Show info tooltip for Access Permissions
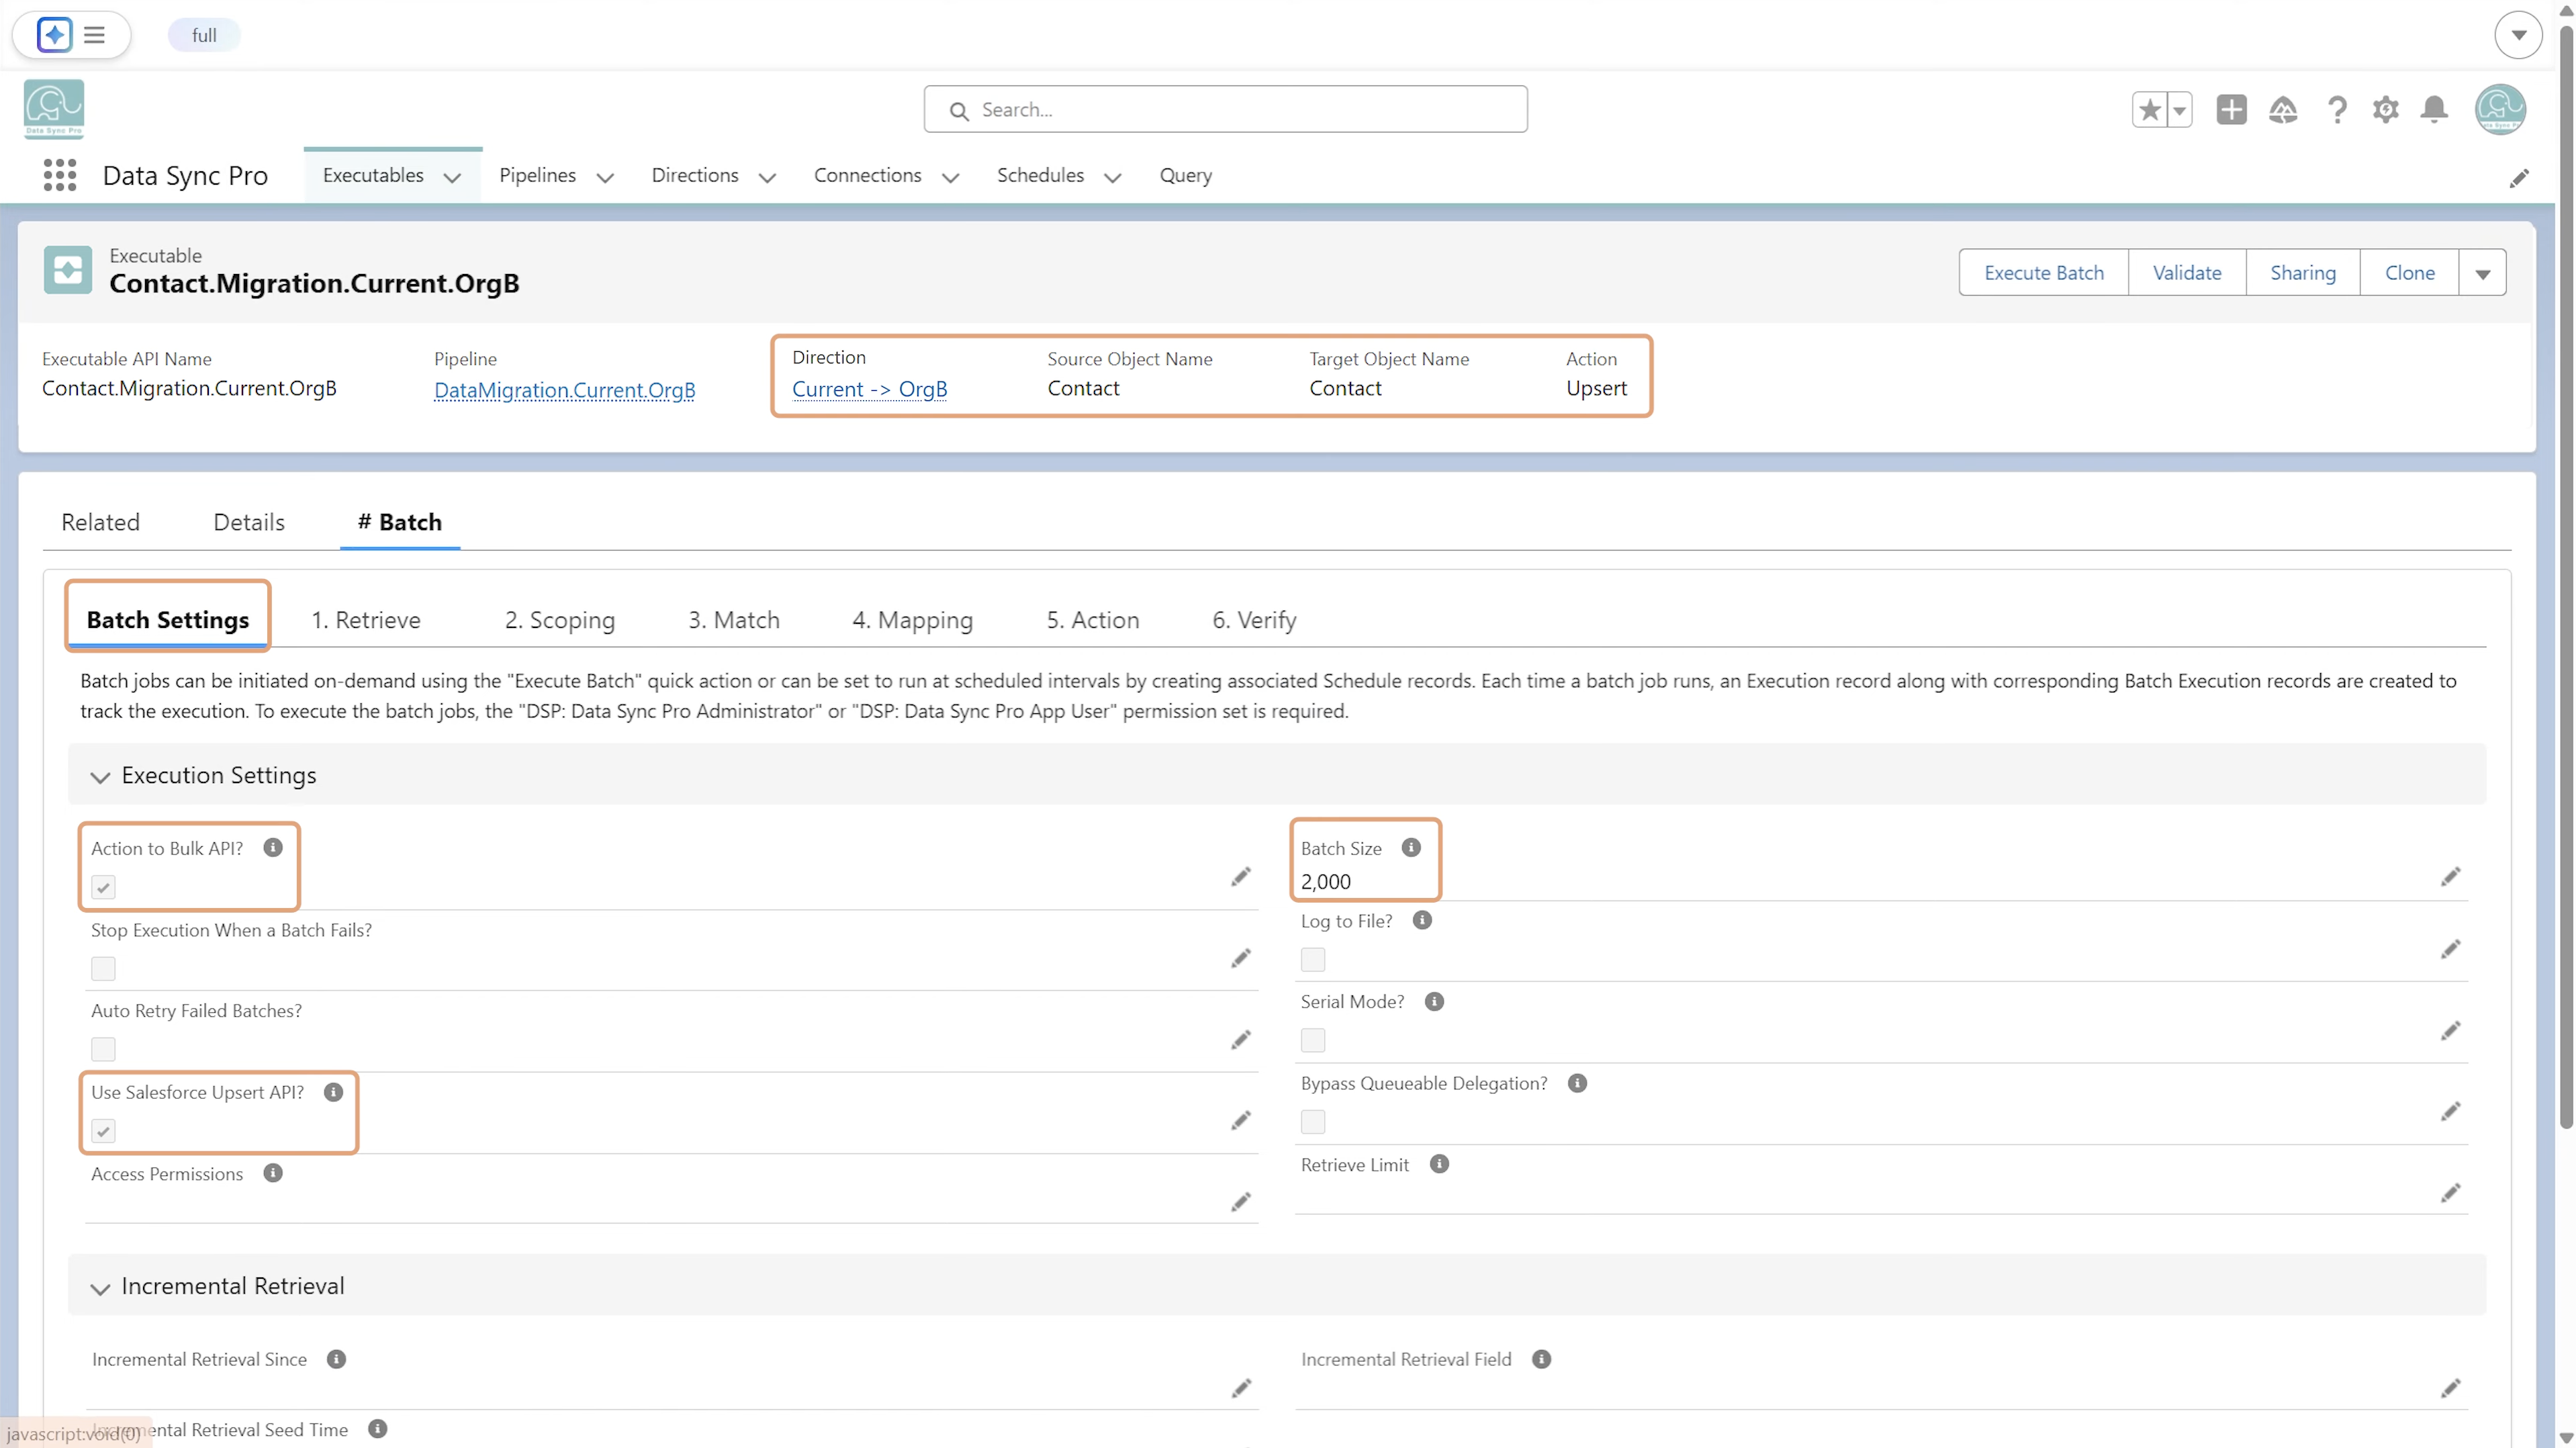Screen dimensions: 2576x1448 coord(273,1173)
